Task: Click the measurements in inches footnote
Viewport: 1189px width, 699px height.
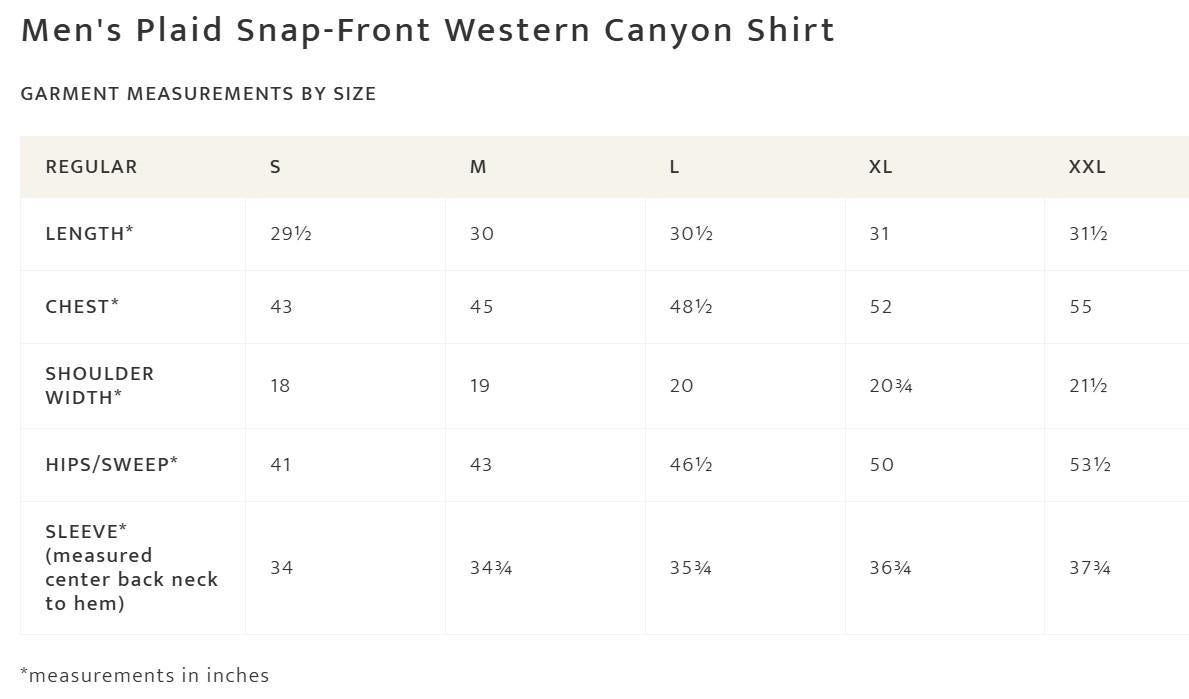Action: (x=145, y=676)
